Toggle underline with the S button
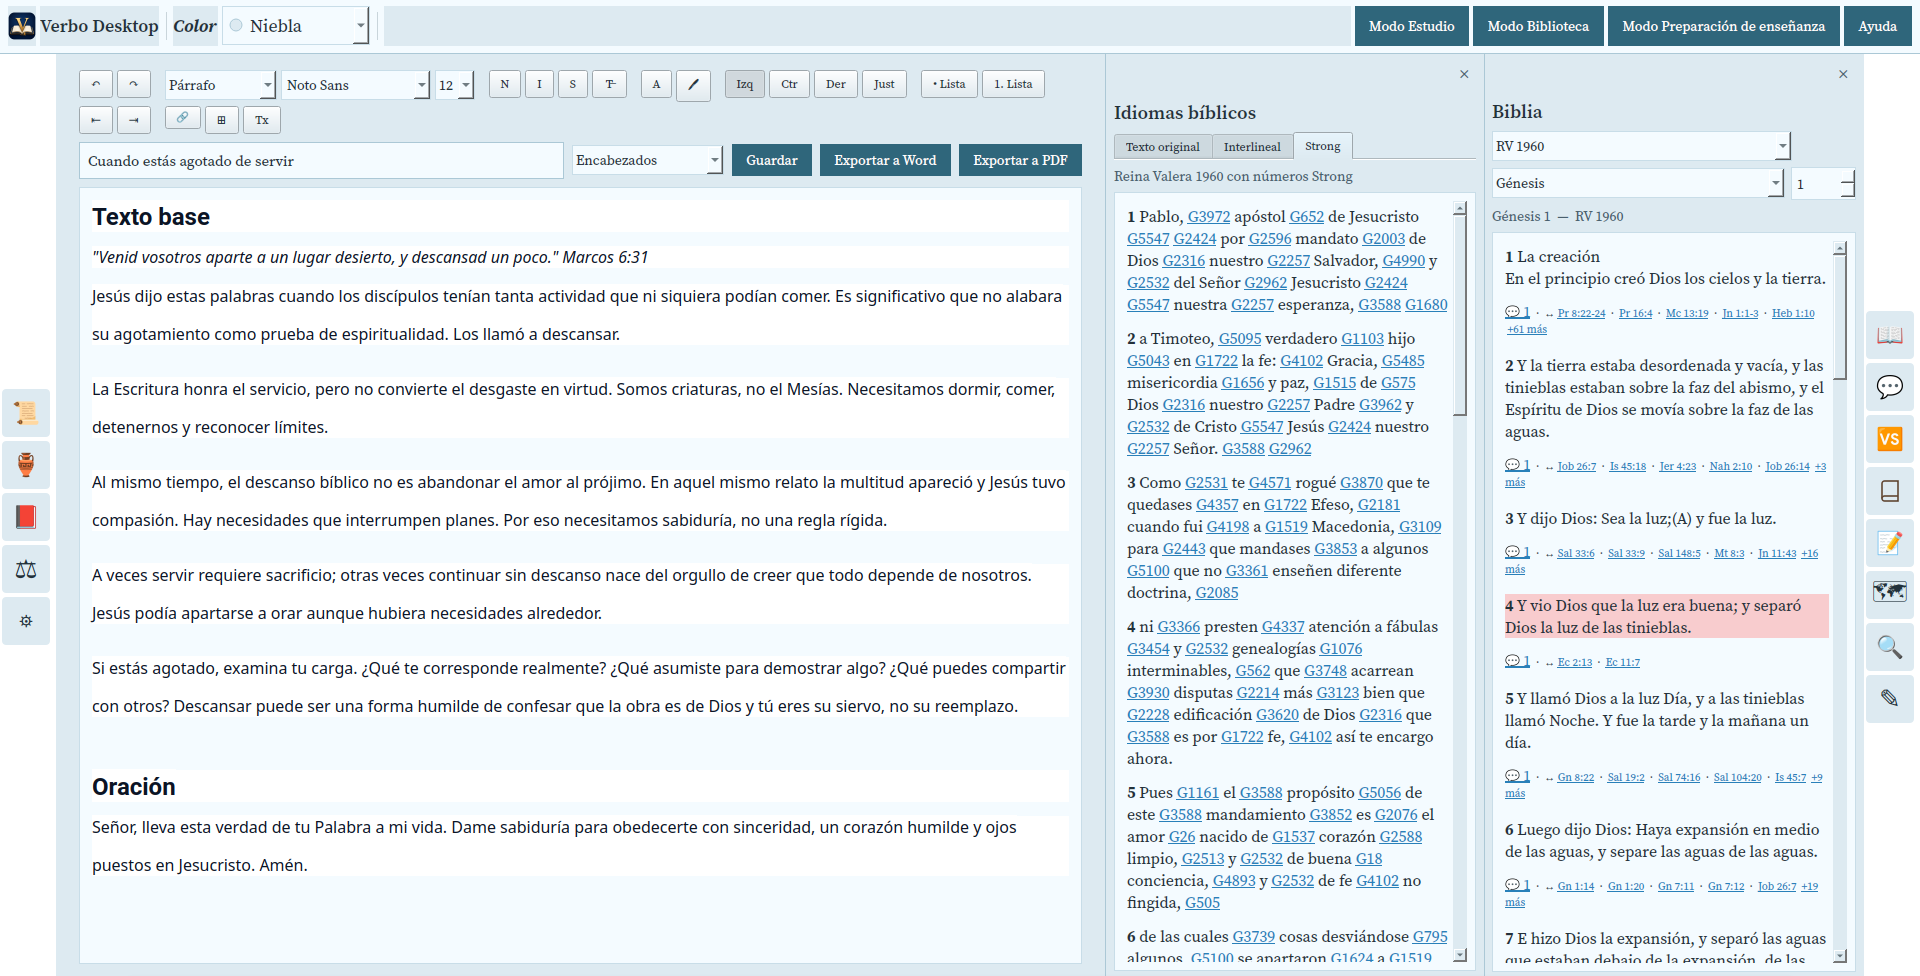 (573, 84)
